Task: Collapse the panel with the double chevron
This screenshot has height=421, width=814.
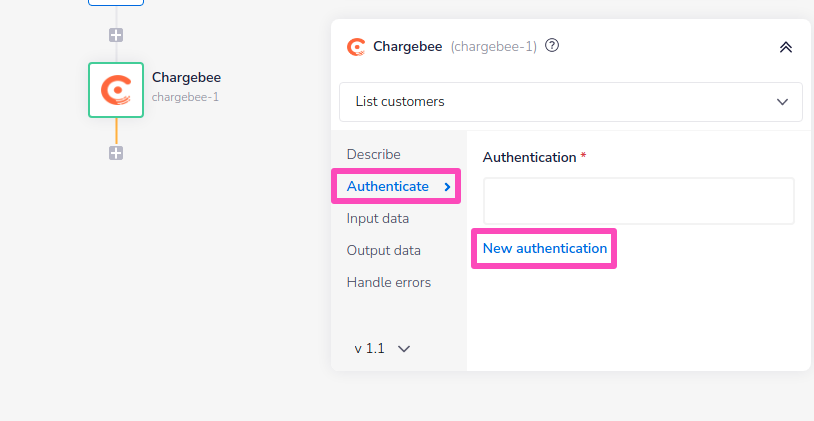Action: tap(785, 47)
